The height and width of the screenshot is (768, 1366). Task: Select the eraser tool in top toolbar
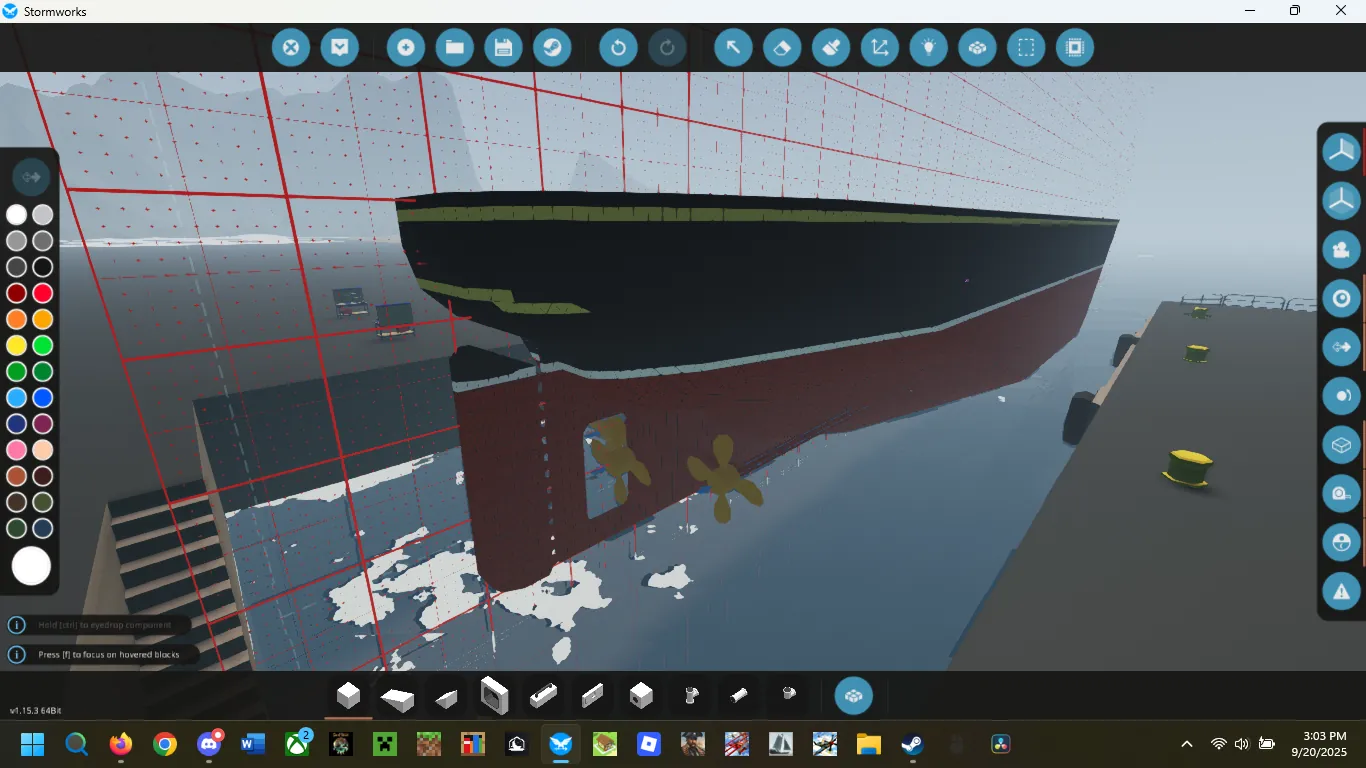[782, 47]
